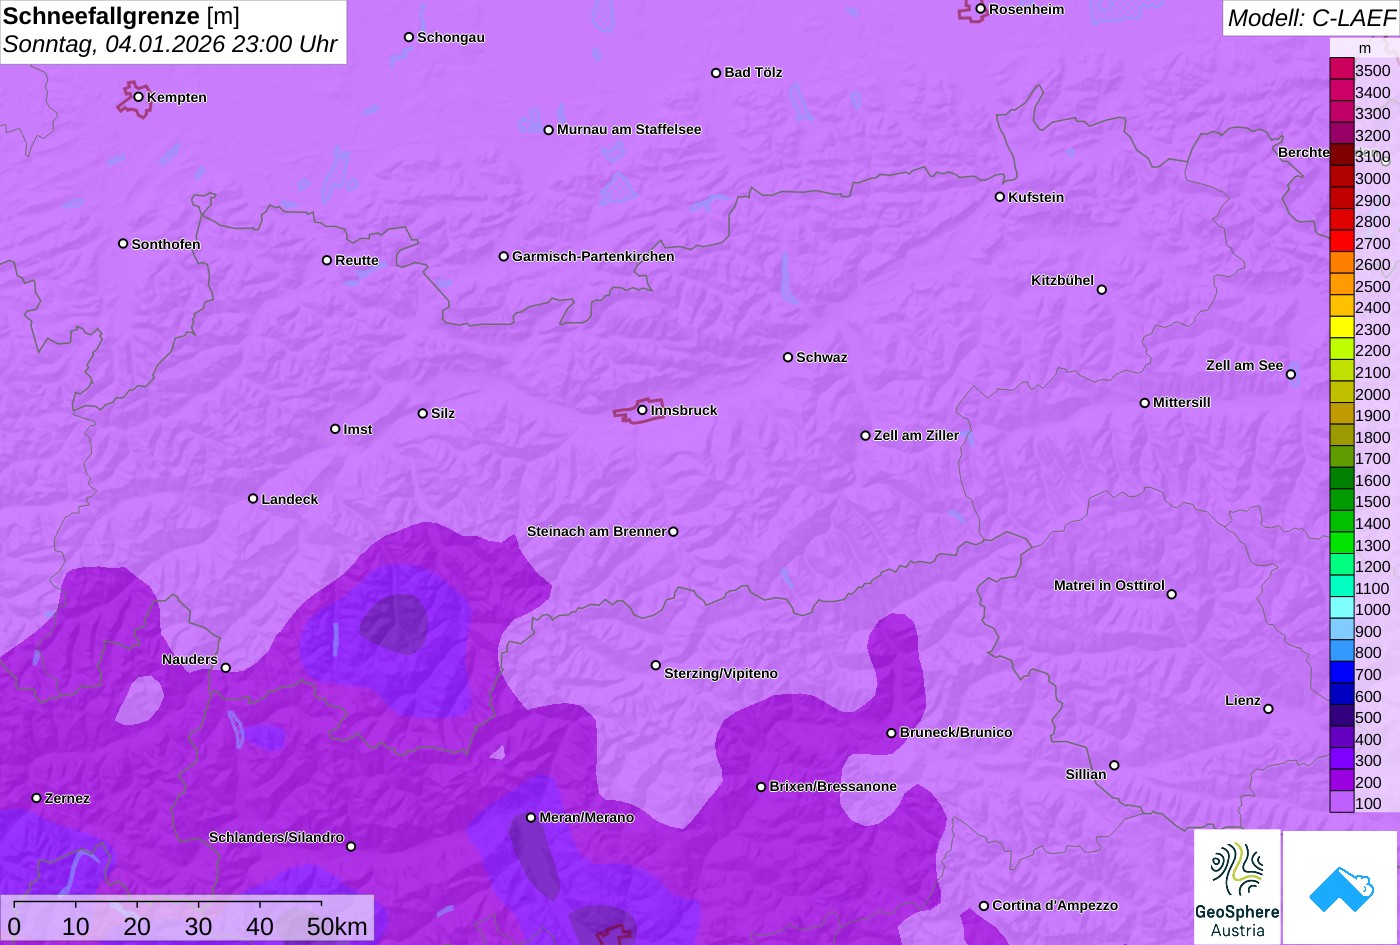Select the Bad Tölz marker circle
Image resolution: width=1400 pixels, height=945 pixels.
(716, 73)
